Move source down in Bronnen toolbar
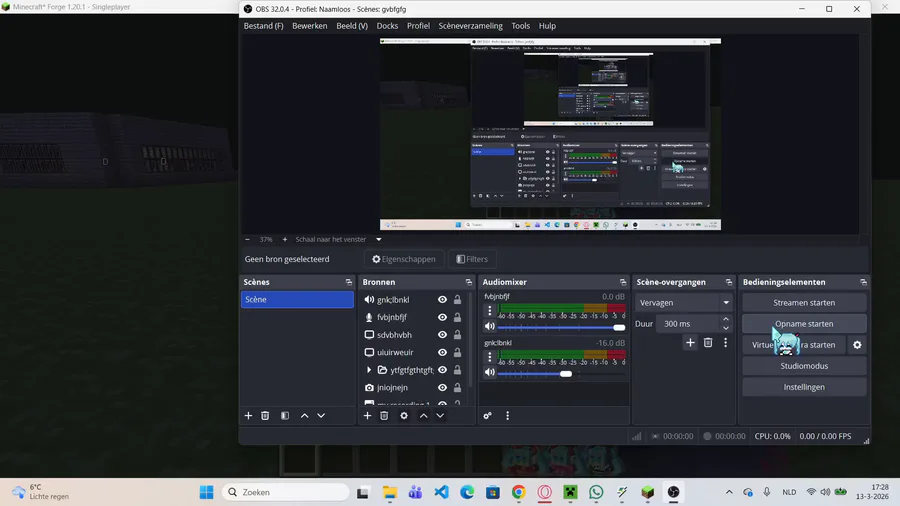The width and height of the screenshot is (900, 506). coord(440,415)
